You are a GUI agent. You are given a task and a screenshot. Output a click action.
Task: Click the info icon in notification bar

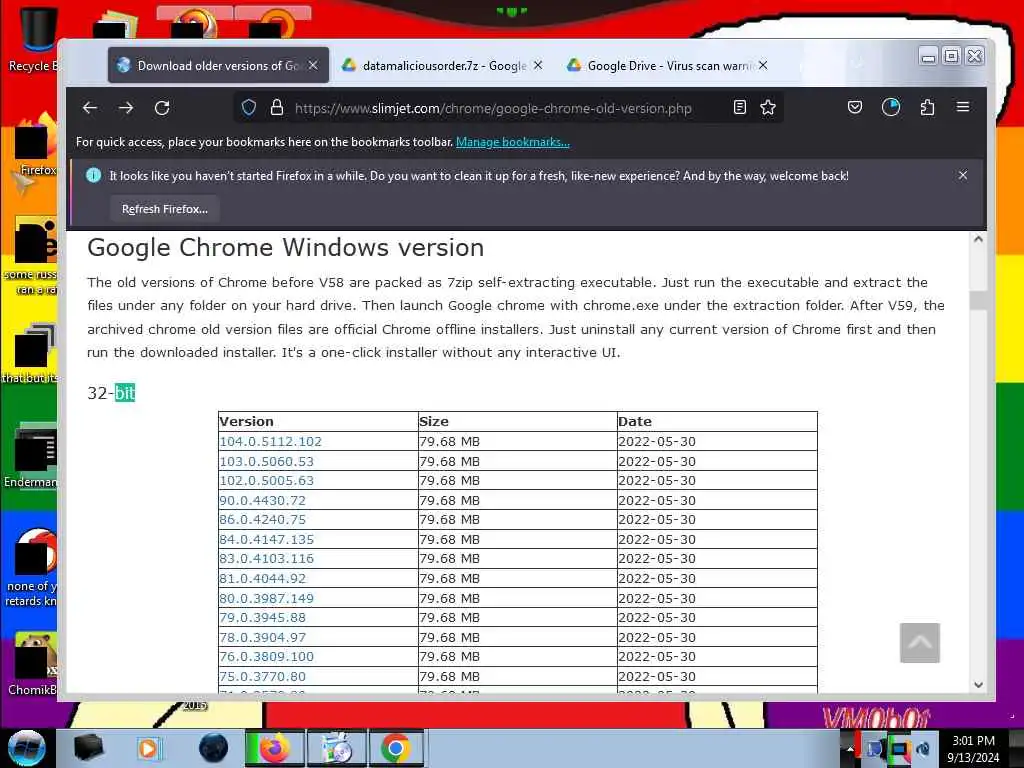(93, 175)
